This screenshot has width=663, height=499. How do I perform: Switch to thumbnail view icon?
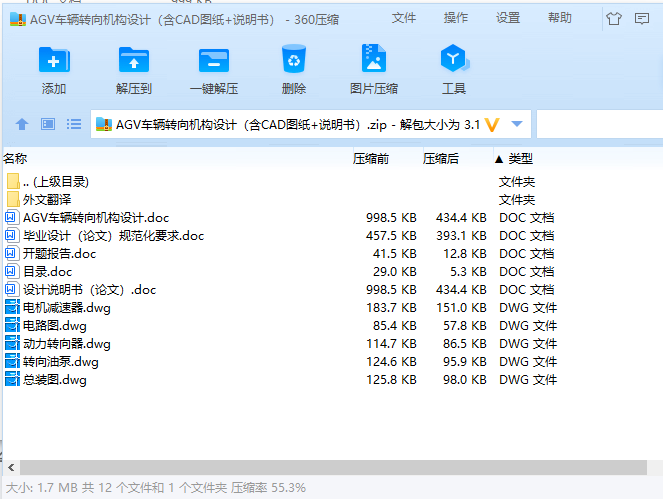(x=48, y=124)
